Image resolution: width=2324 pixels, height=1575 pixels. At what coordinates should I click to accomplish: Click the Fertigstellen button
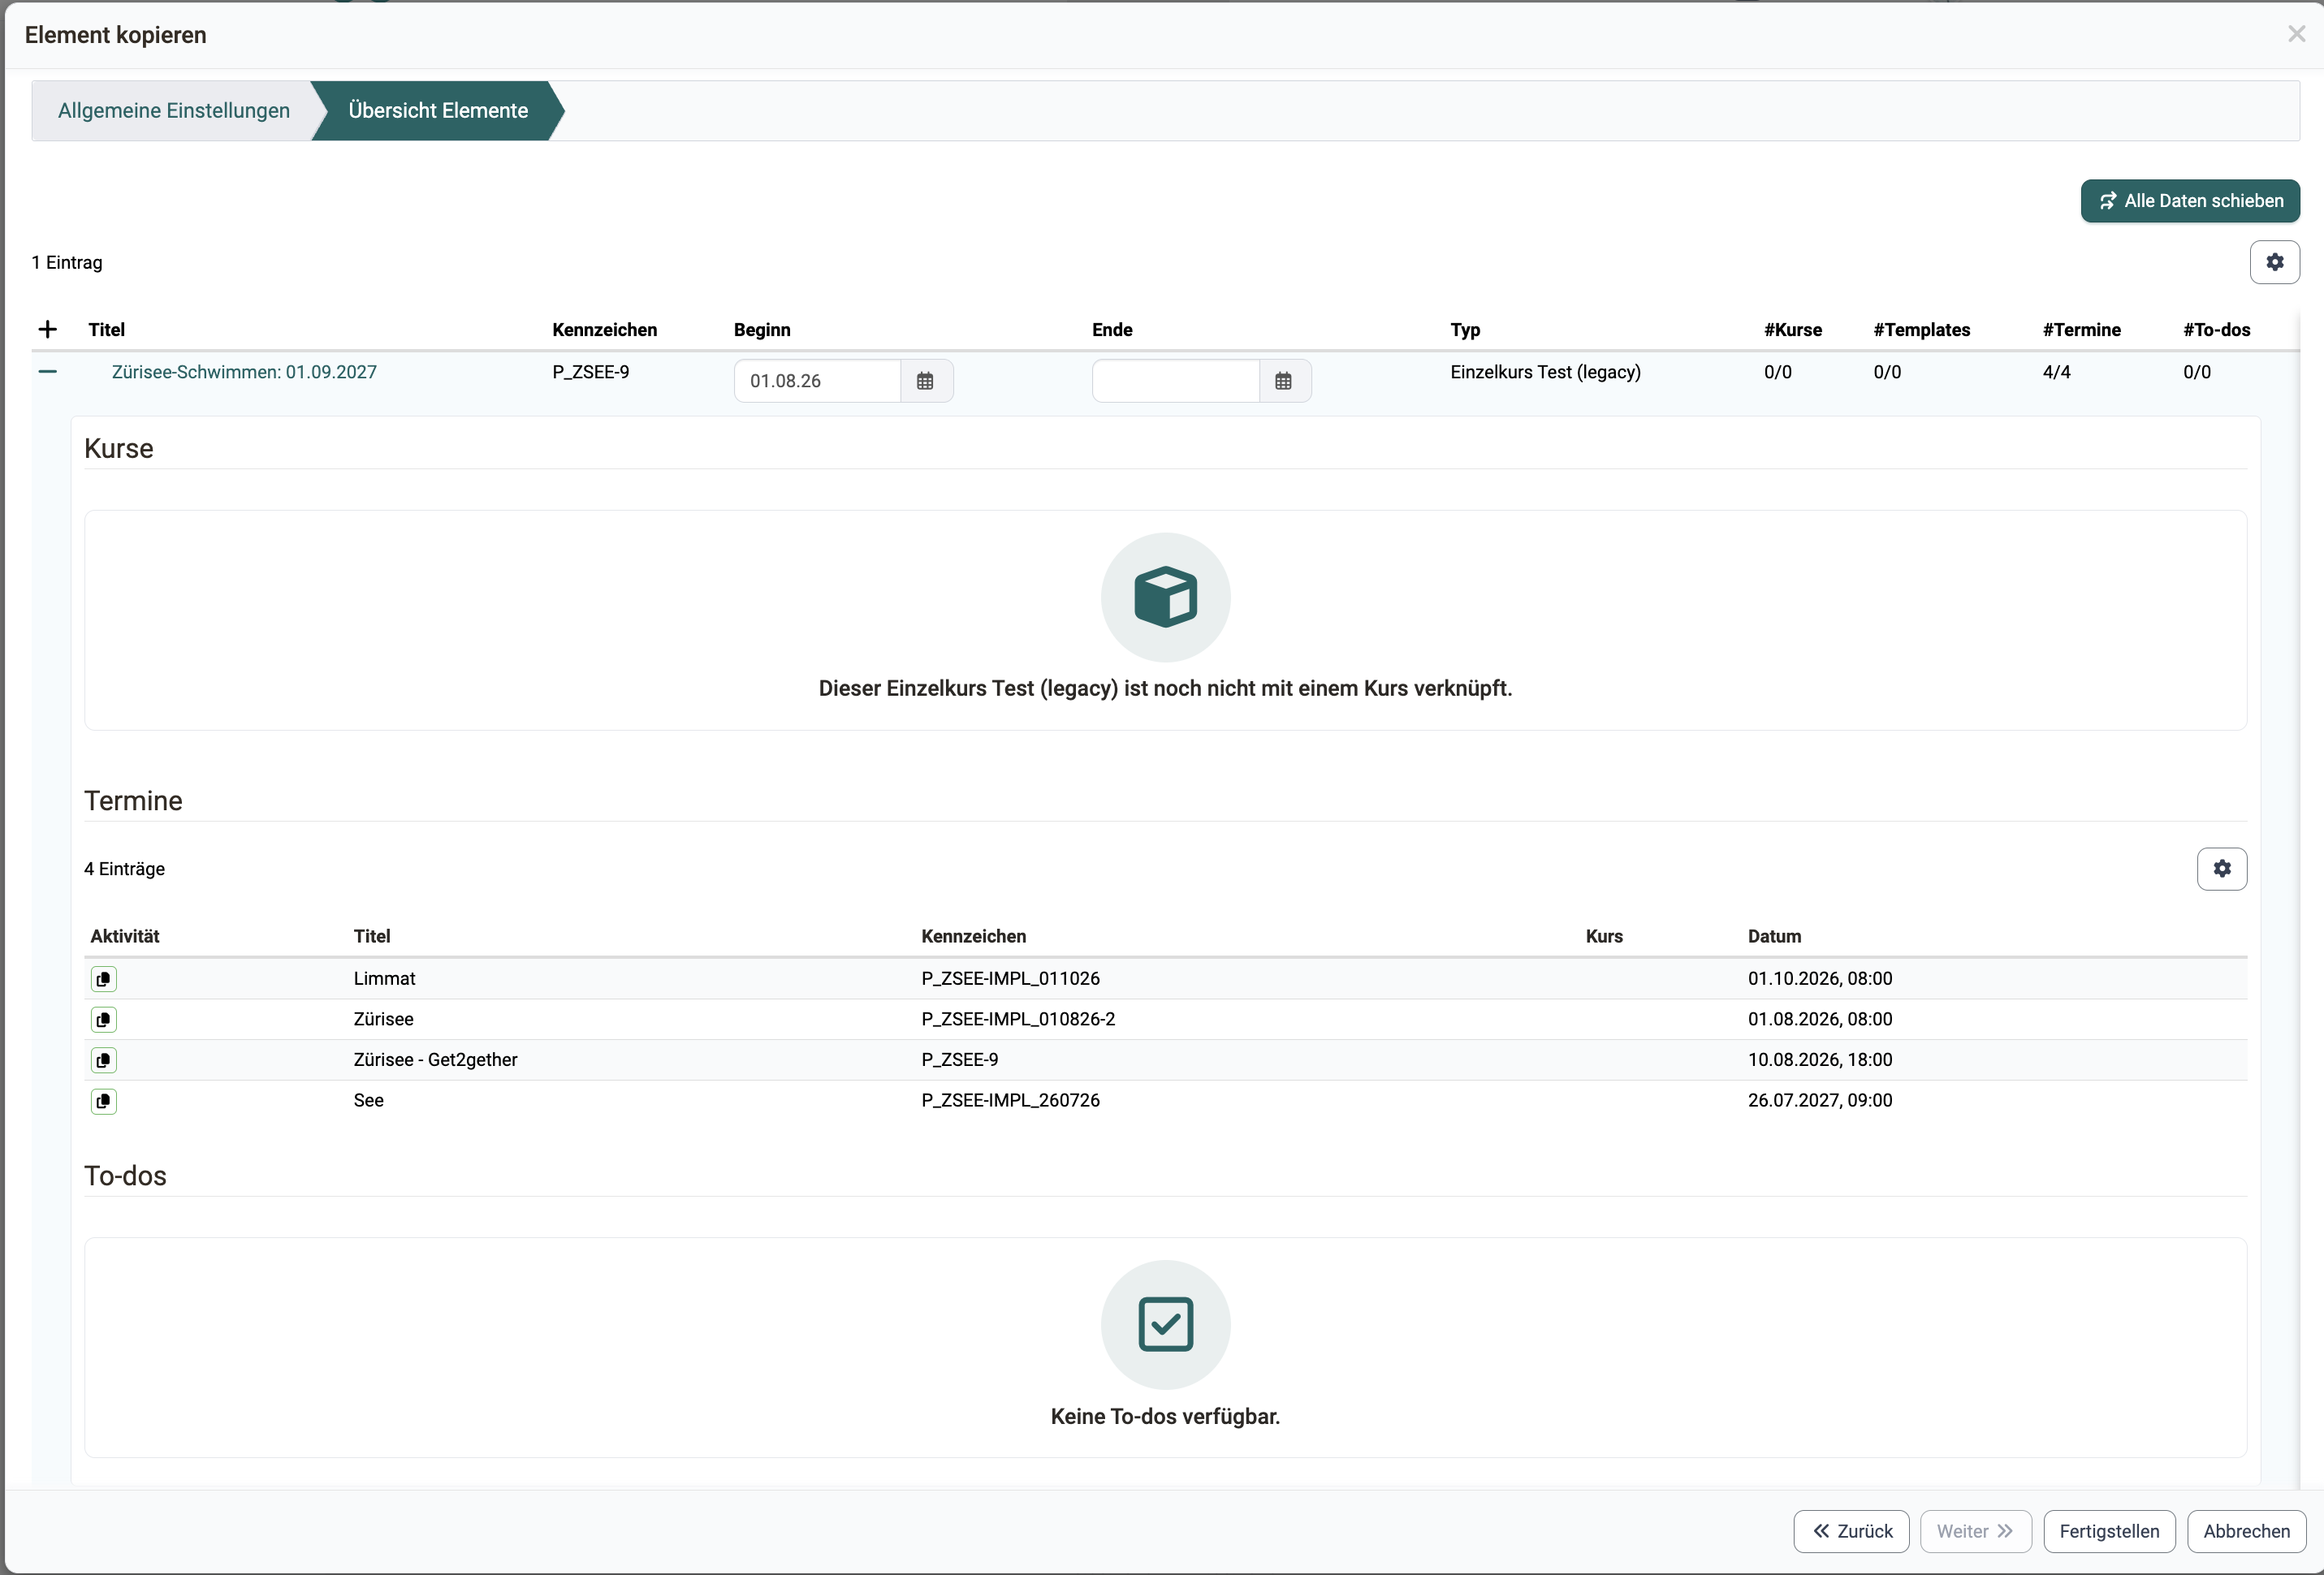2109,1531
